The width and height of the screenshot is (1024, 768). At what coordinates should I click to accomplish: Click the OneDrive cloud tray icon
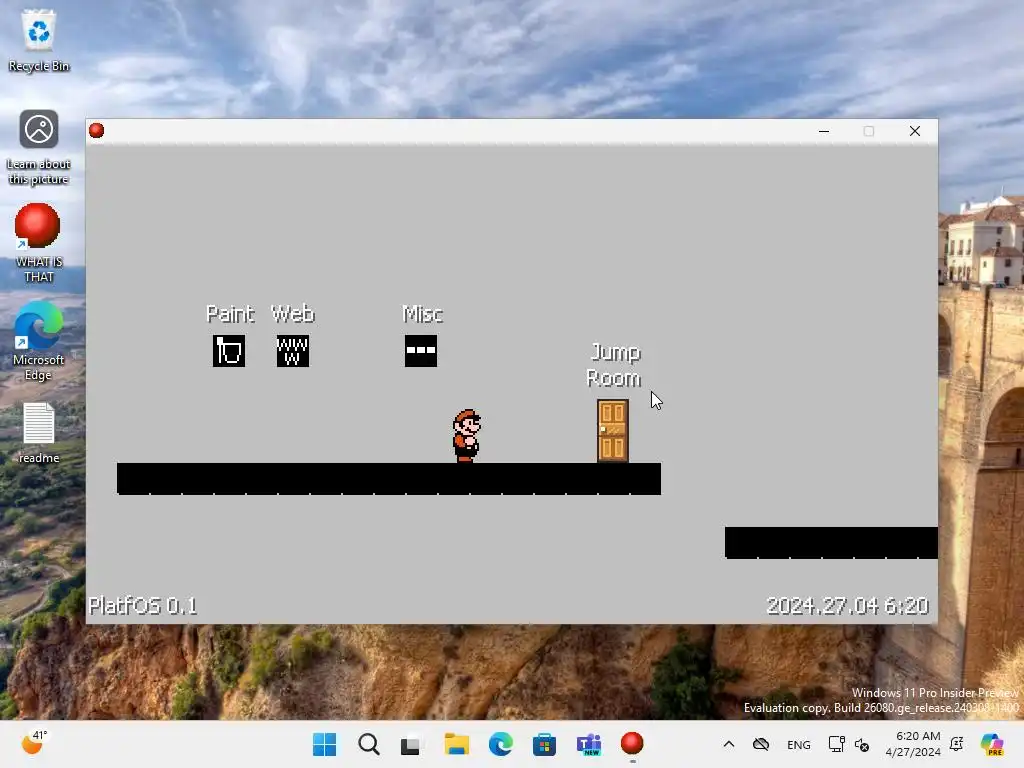click(761, 744)
